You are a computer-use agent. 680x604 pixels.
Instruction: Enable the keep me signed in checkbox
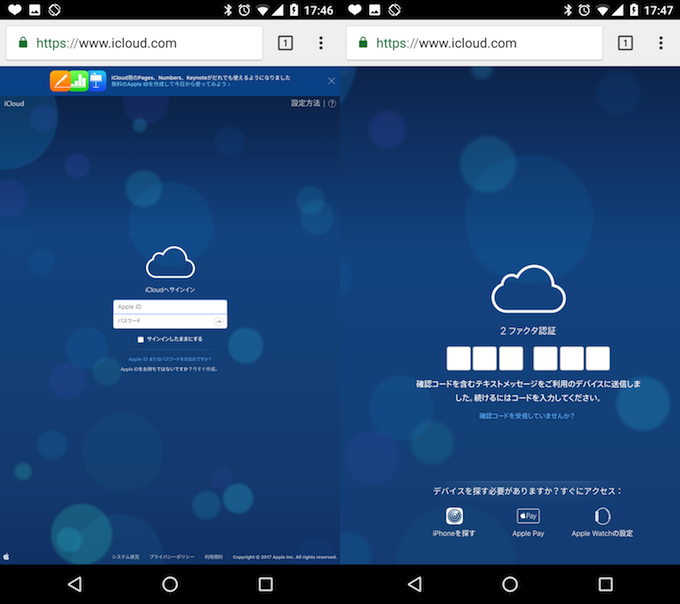point(141,339)
